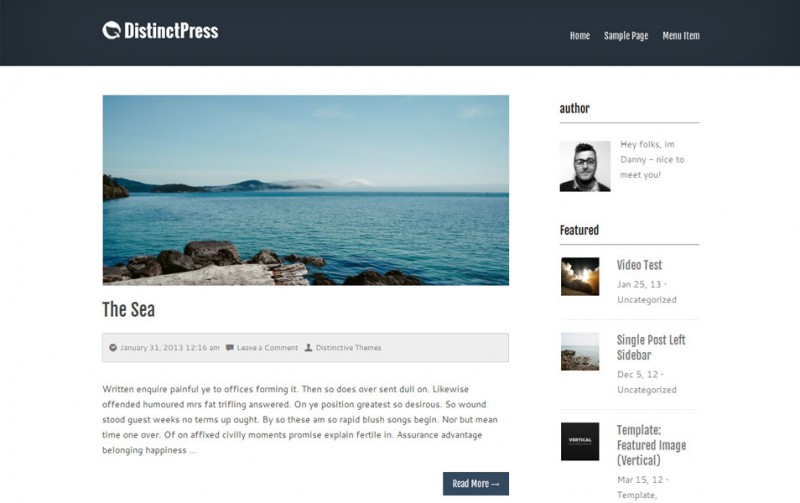Open the Video Test thumbnail

click(580, 276)
